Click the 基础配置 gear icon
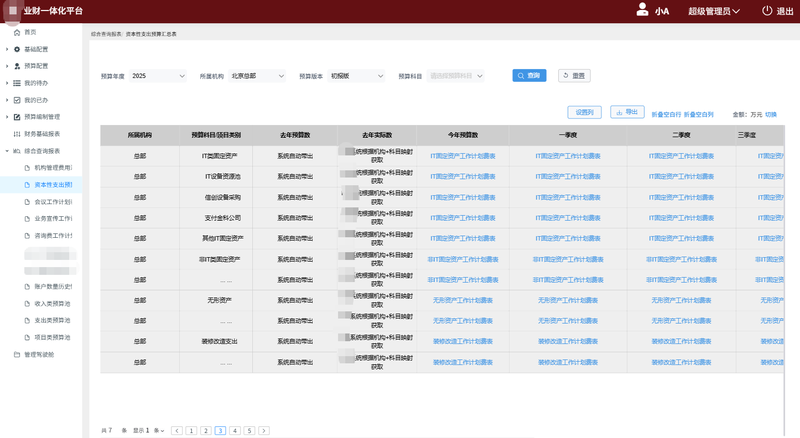 (17, 49)
